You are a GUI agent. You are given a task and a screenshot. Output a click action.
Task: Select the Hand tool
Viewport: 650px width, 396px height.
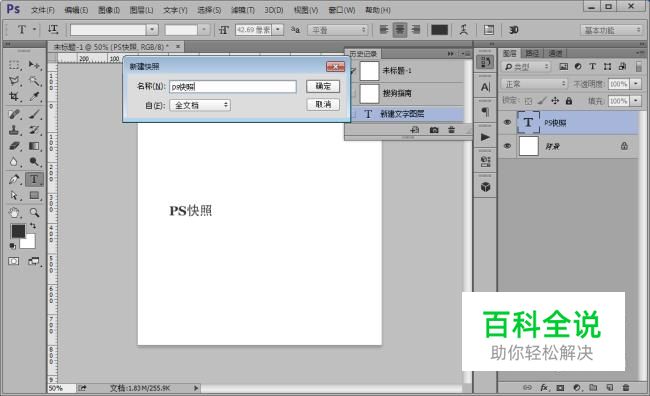[14, 213]
